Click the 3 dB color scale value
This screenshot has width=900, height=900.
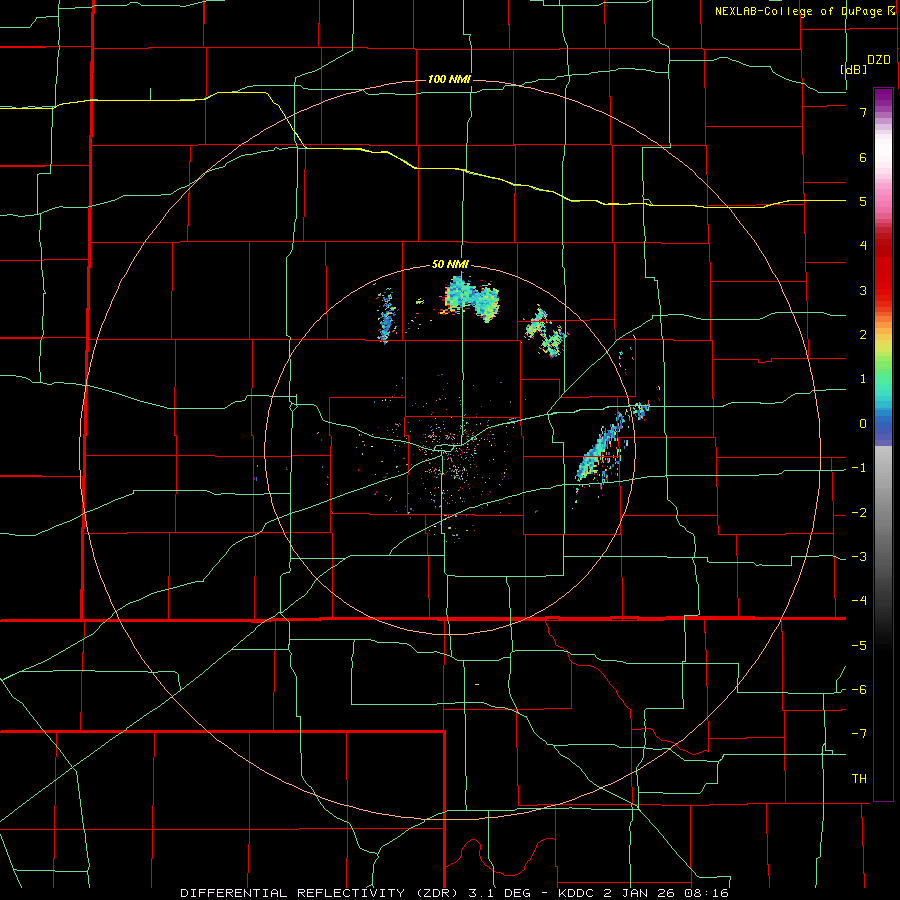[x=863, y=290]
